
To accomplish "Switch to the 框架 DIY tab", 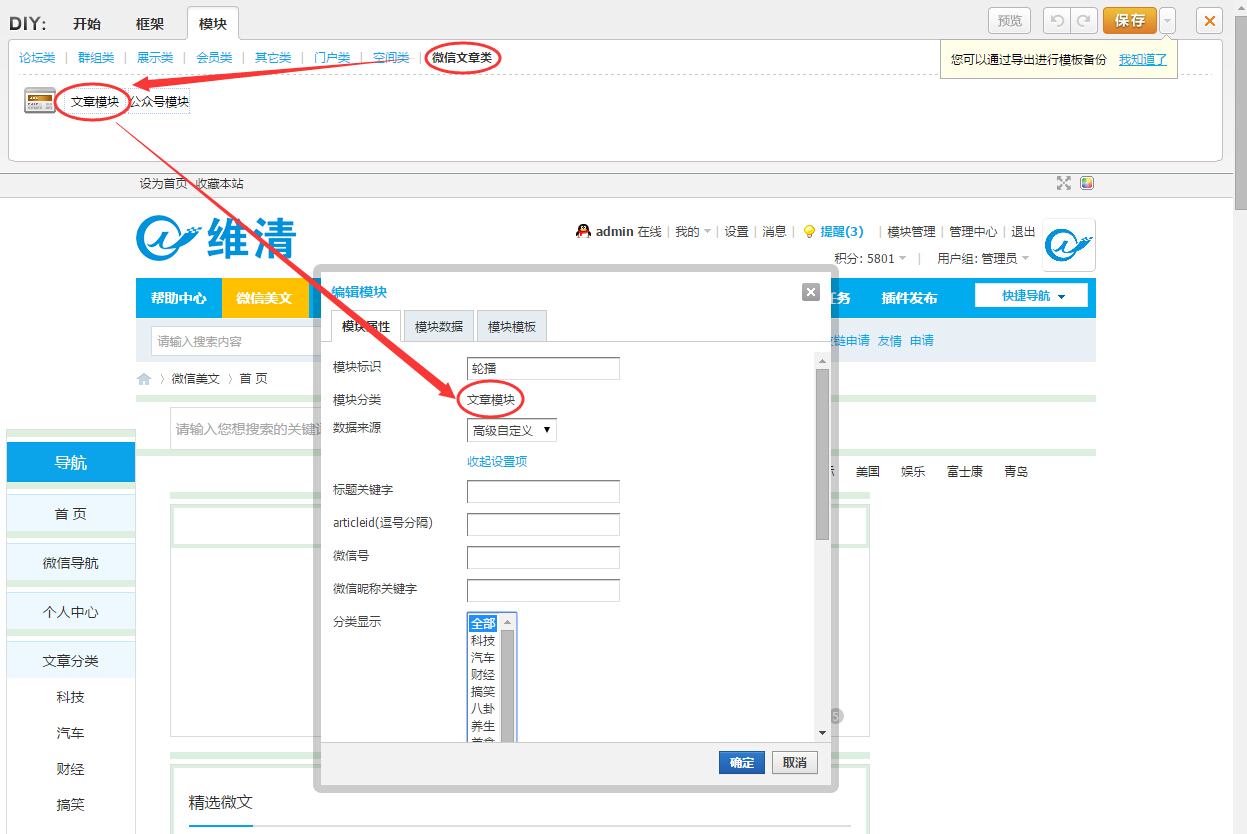I will pos(150,23).
